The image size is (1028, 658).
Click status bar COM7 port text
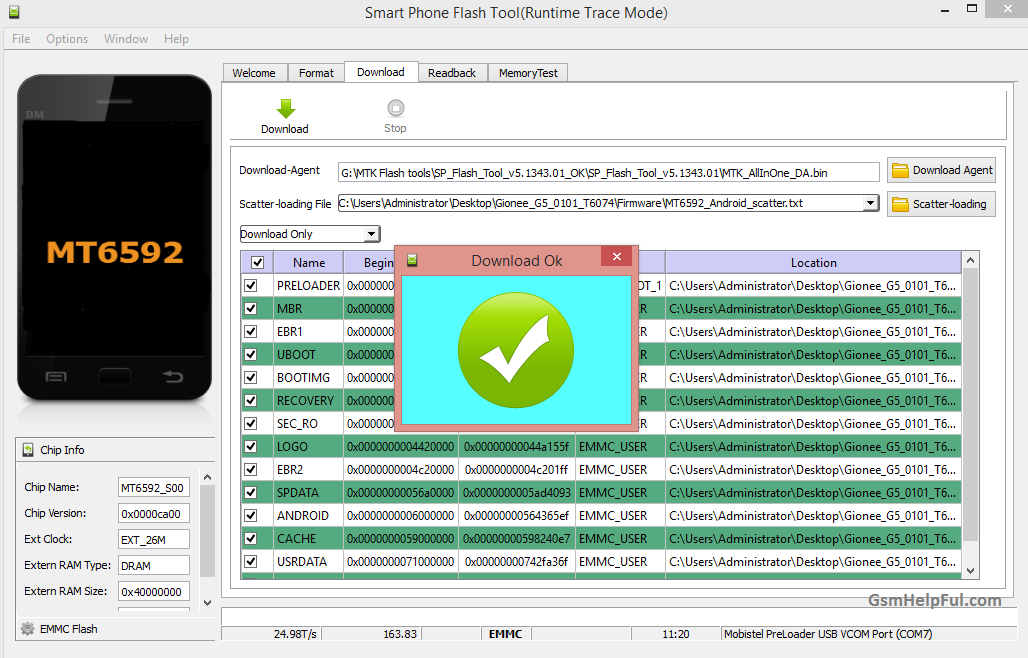tap(827, 634)
